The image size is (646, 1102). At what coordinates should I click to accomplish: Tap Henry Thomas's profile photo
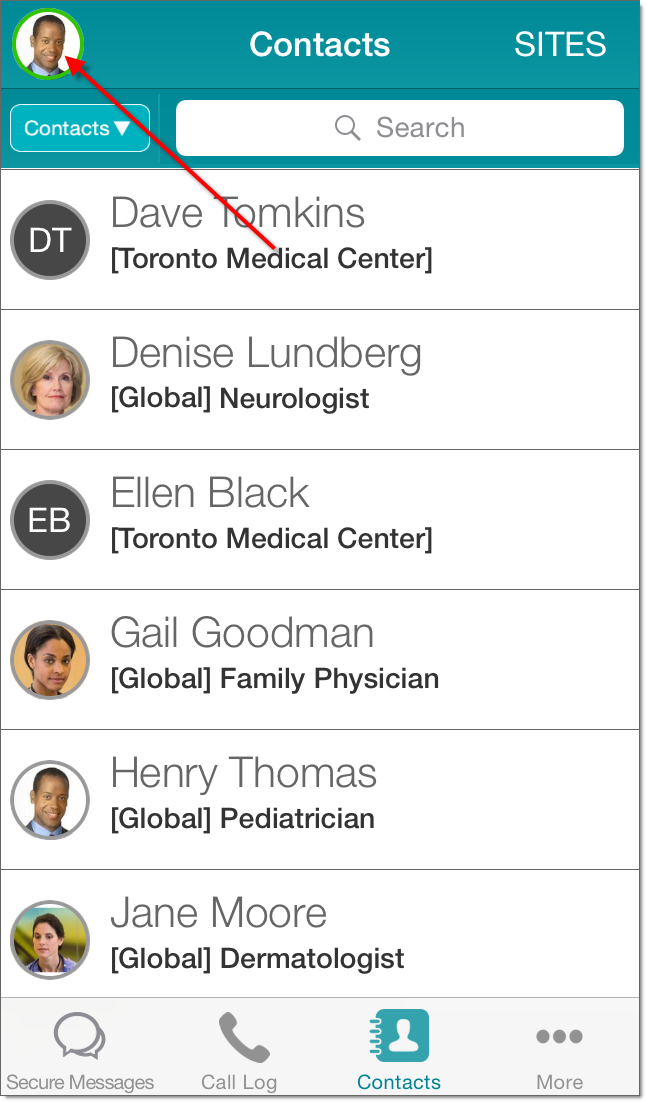[50, 800]
